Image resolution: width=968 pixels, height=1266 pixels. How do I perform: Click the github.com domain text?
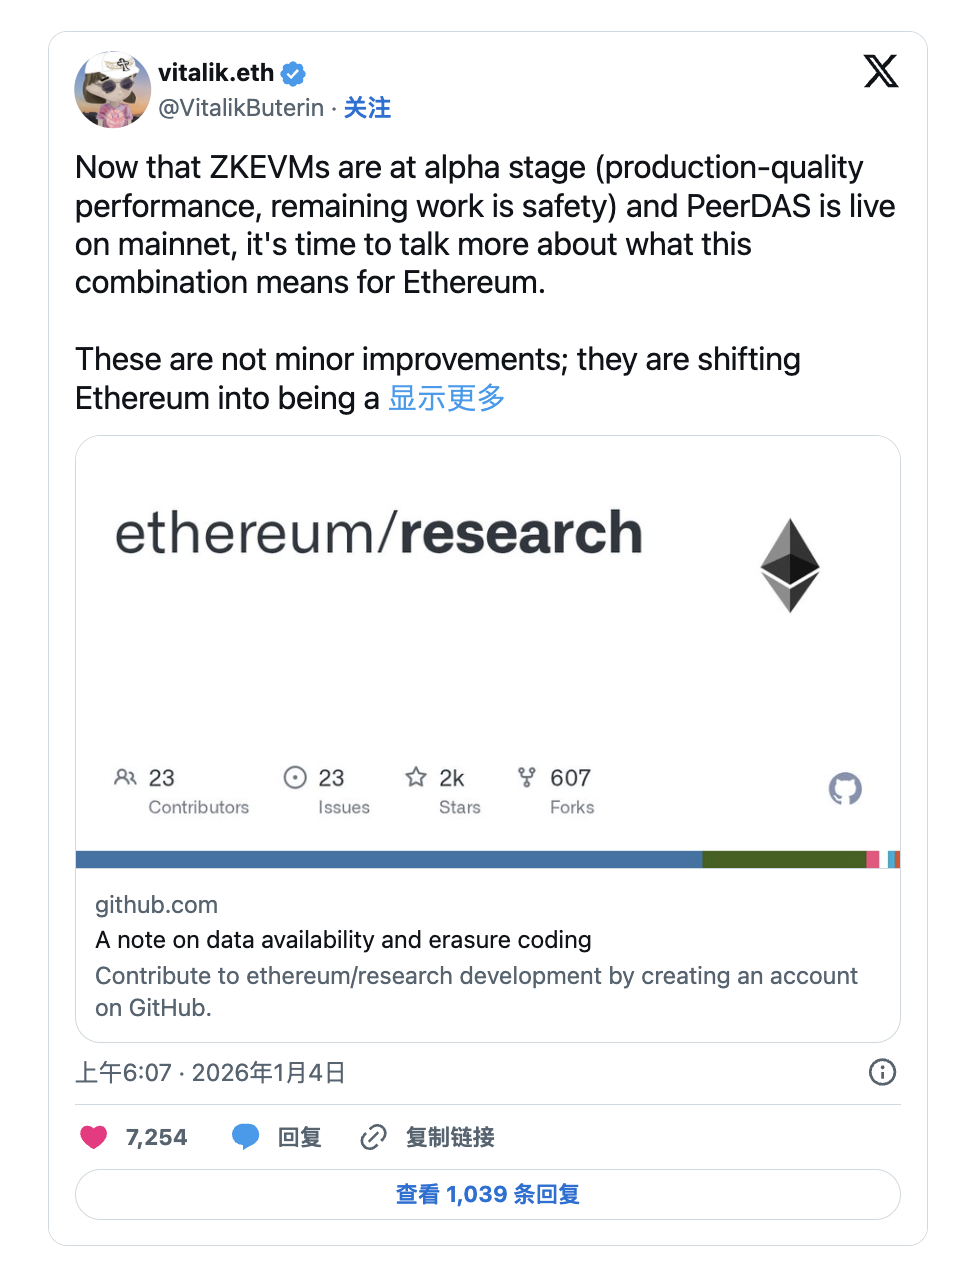pos(156,905)
